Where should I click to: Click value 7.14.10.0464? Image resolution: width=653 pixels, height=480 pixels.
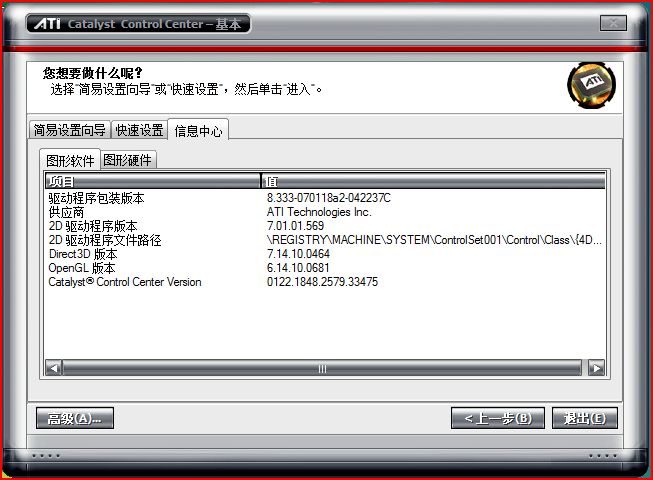point(298,254)
